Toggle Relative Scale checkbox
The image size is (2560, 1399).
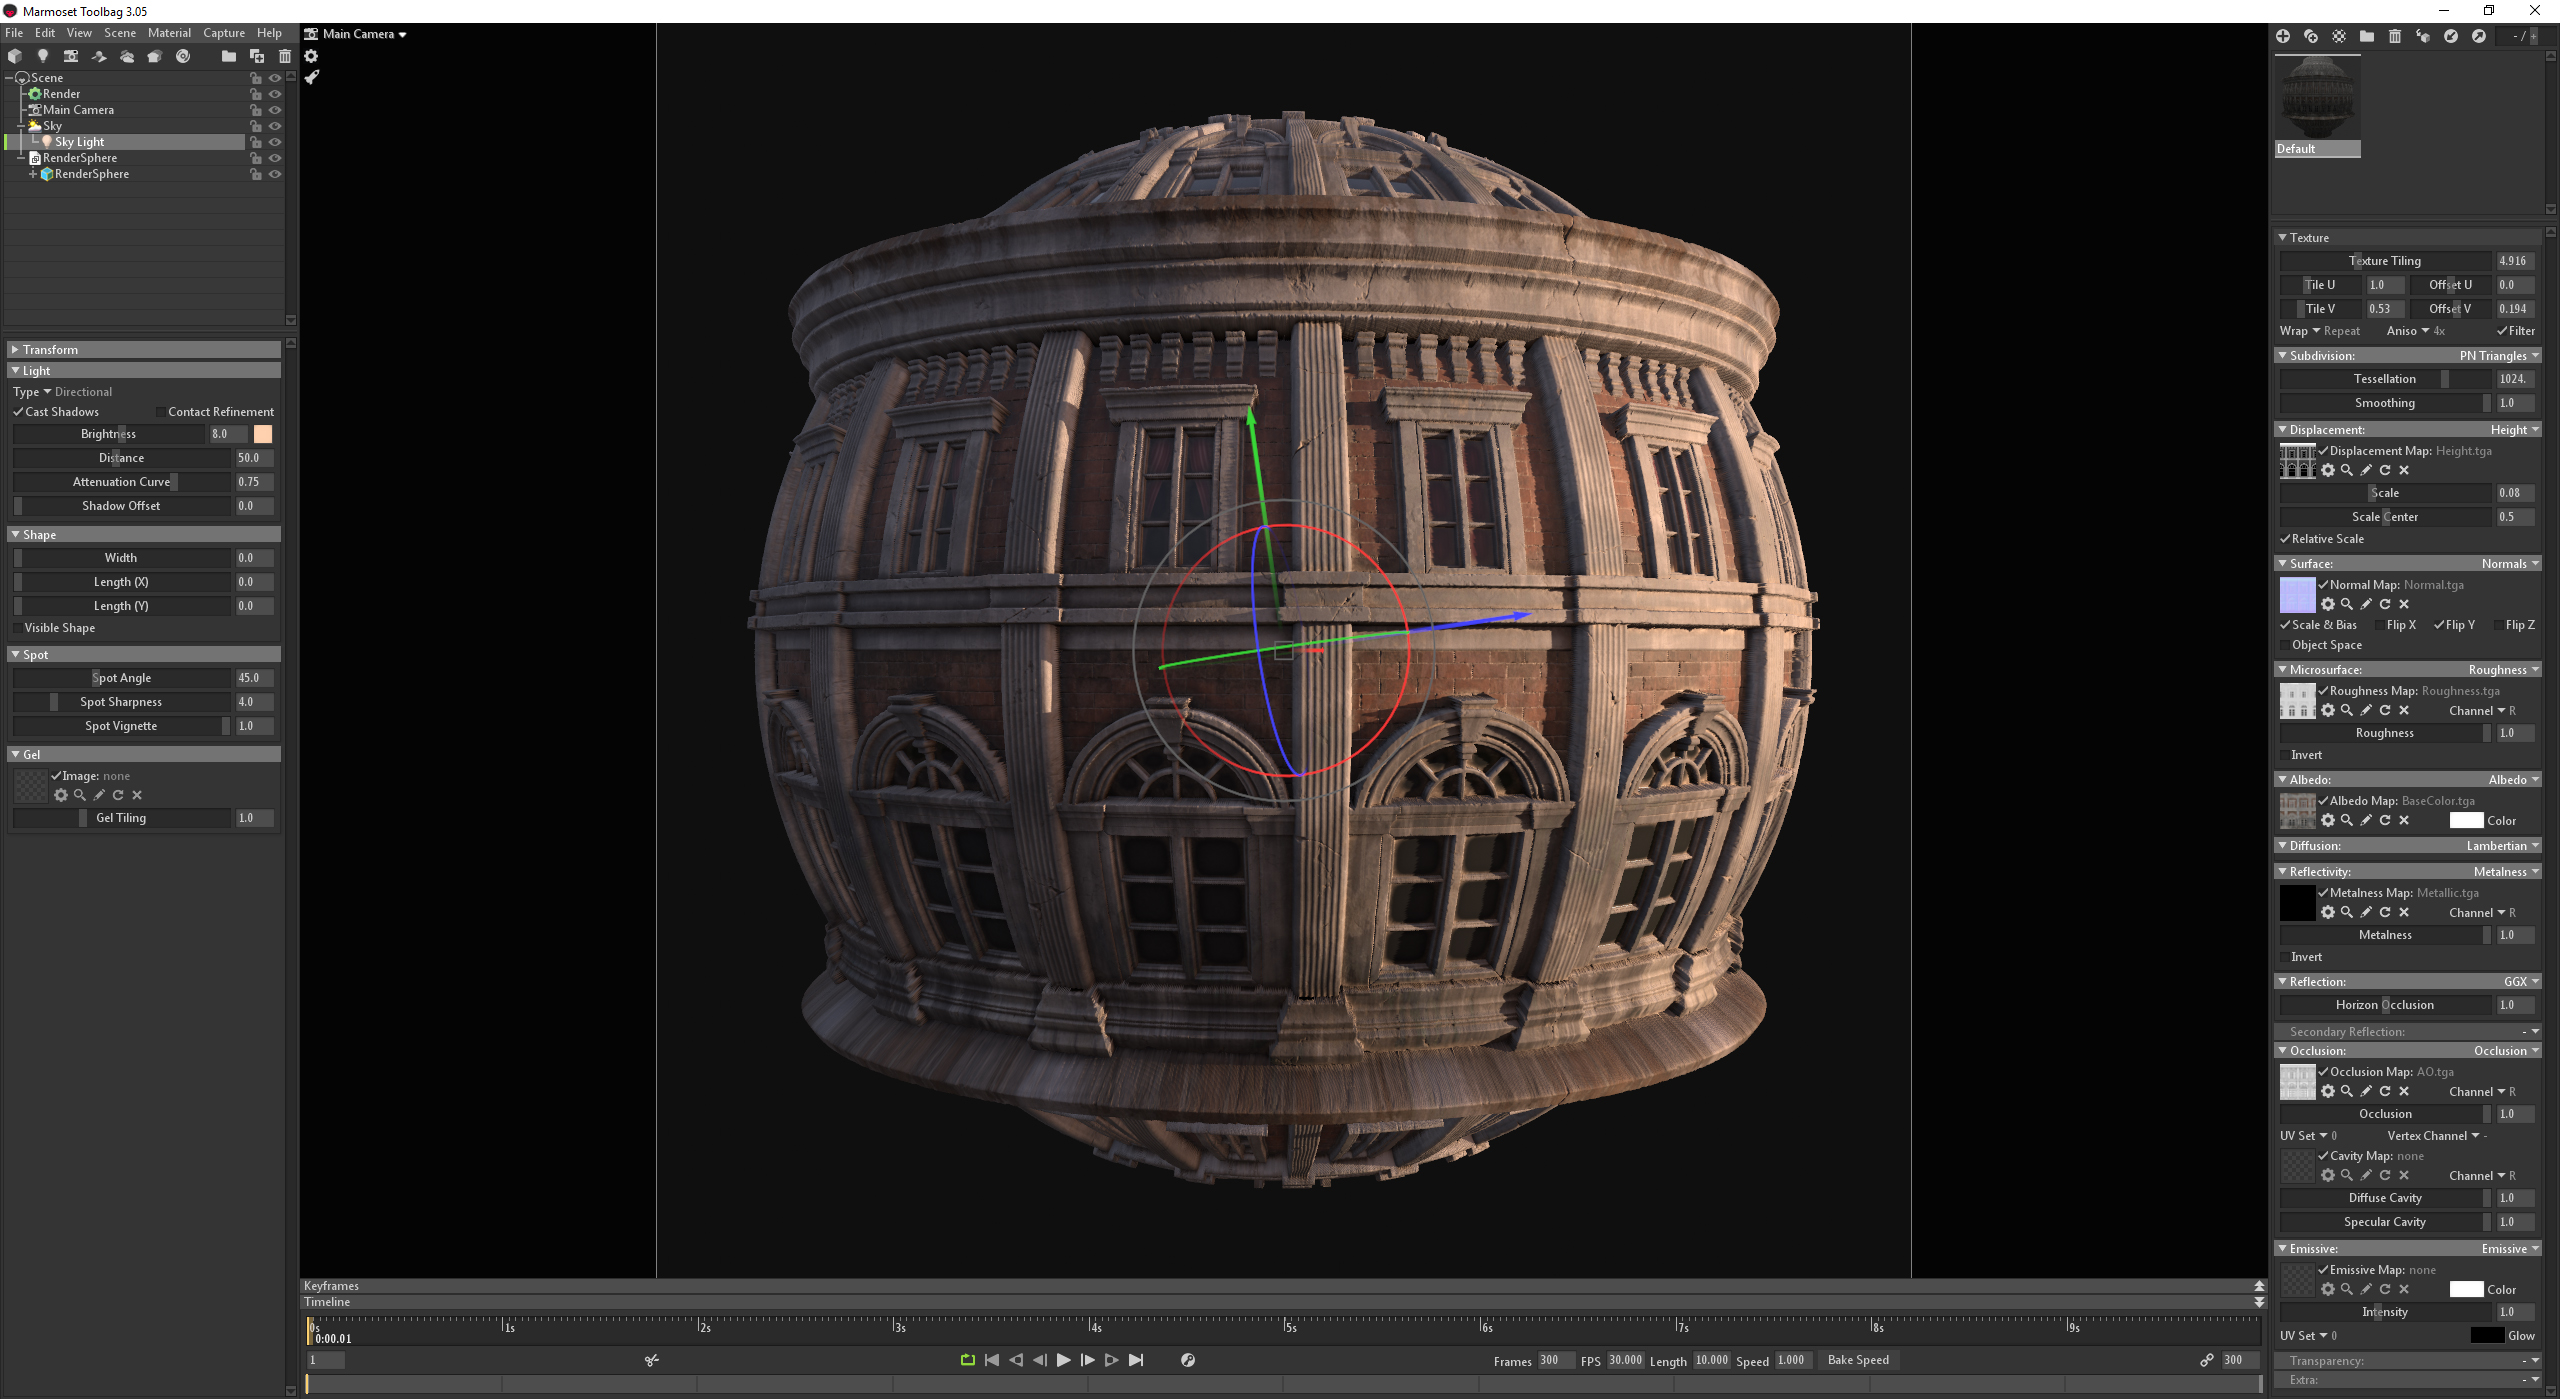click(x=2285, y=539)
